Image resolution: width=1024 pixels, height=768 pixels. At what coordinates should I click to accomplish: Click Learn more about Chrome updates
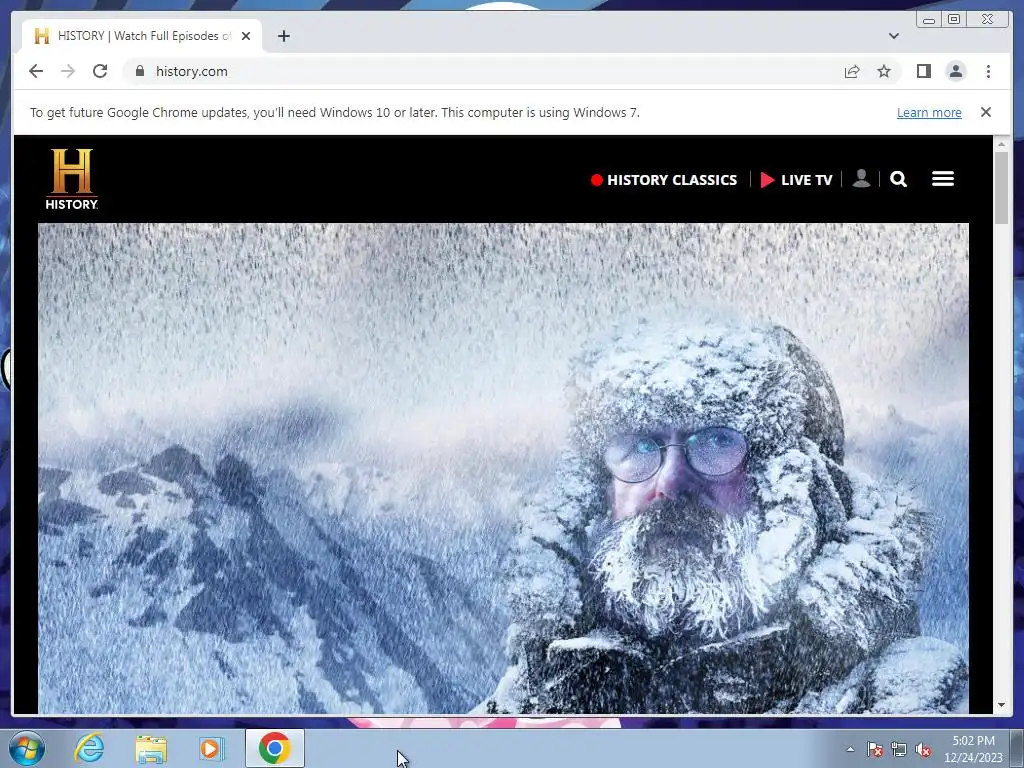(x=929, y=112)
